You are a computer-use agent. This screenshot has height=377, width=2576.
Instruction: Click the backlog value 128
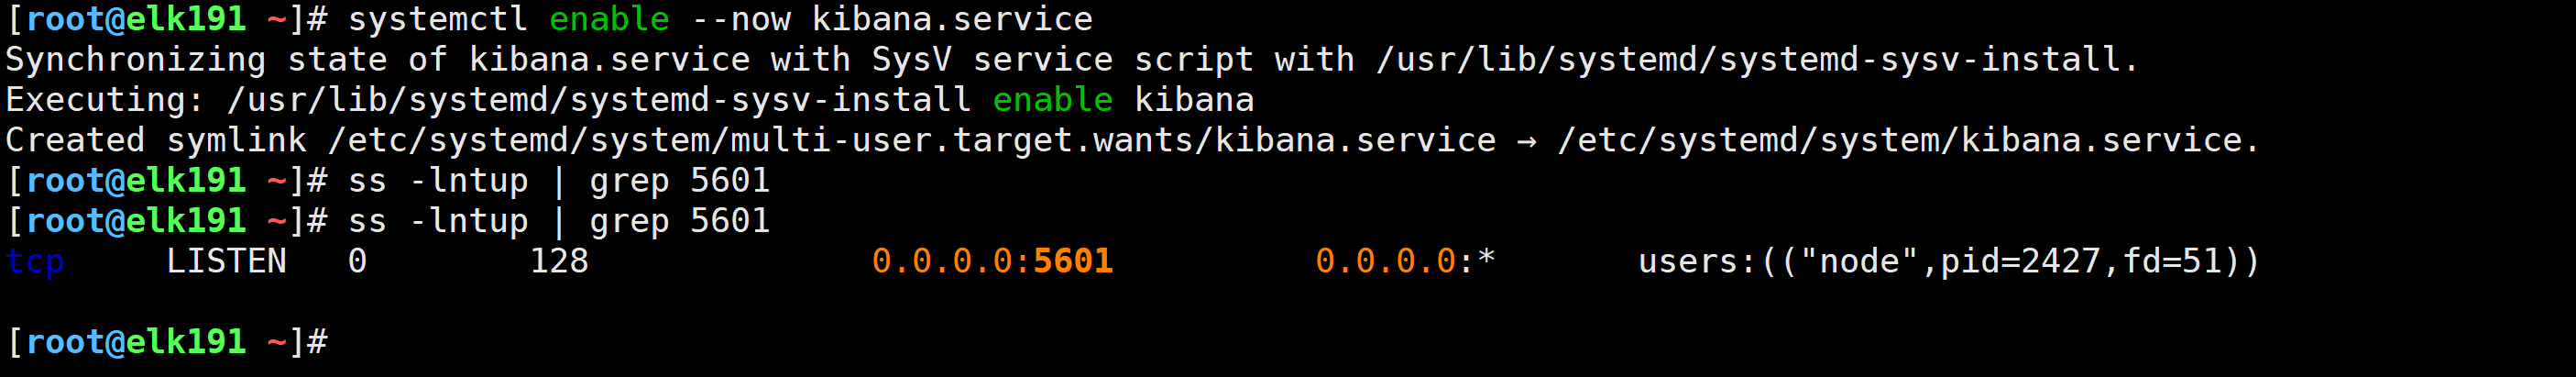pos(559,261)
